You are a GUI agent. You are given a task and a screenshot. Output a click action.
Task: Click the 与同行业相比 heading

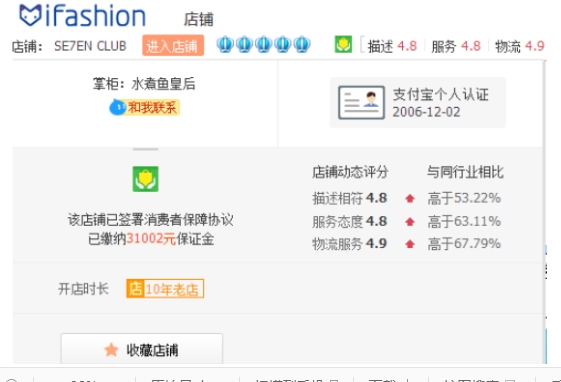465,172
